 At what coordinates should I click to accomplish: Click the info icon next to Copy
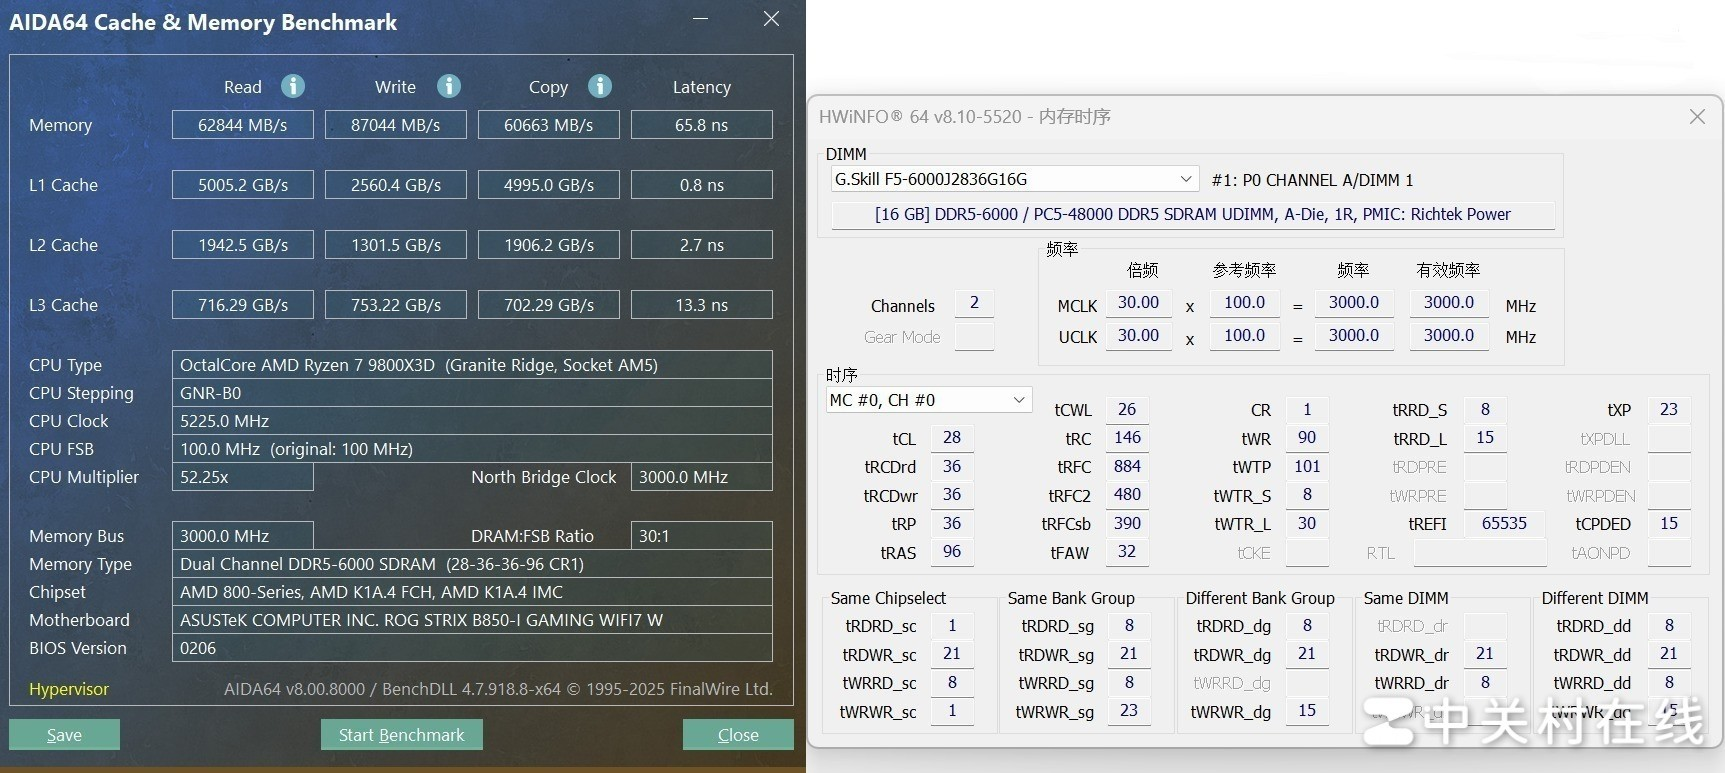point(600,86)
